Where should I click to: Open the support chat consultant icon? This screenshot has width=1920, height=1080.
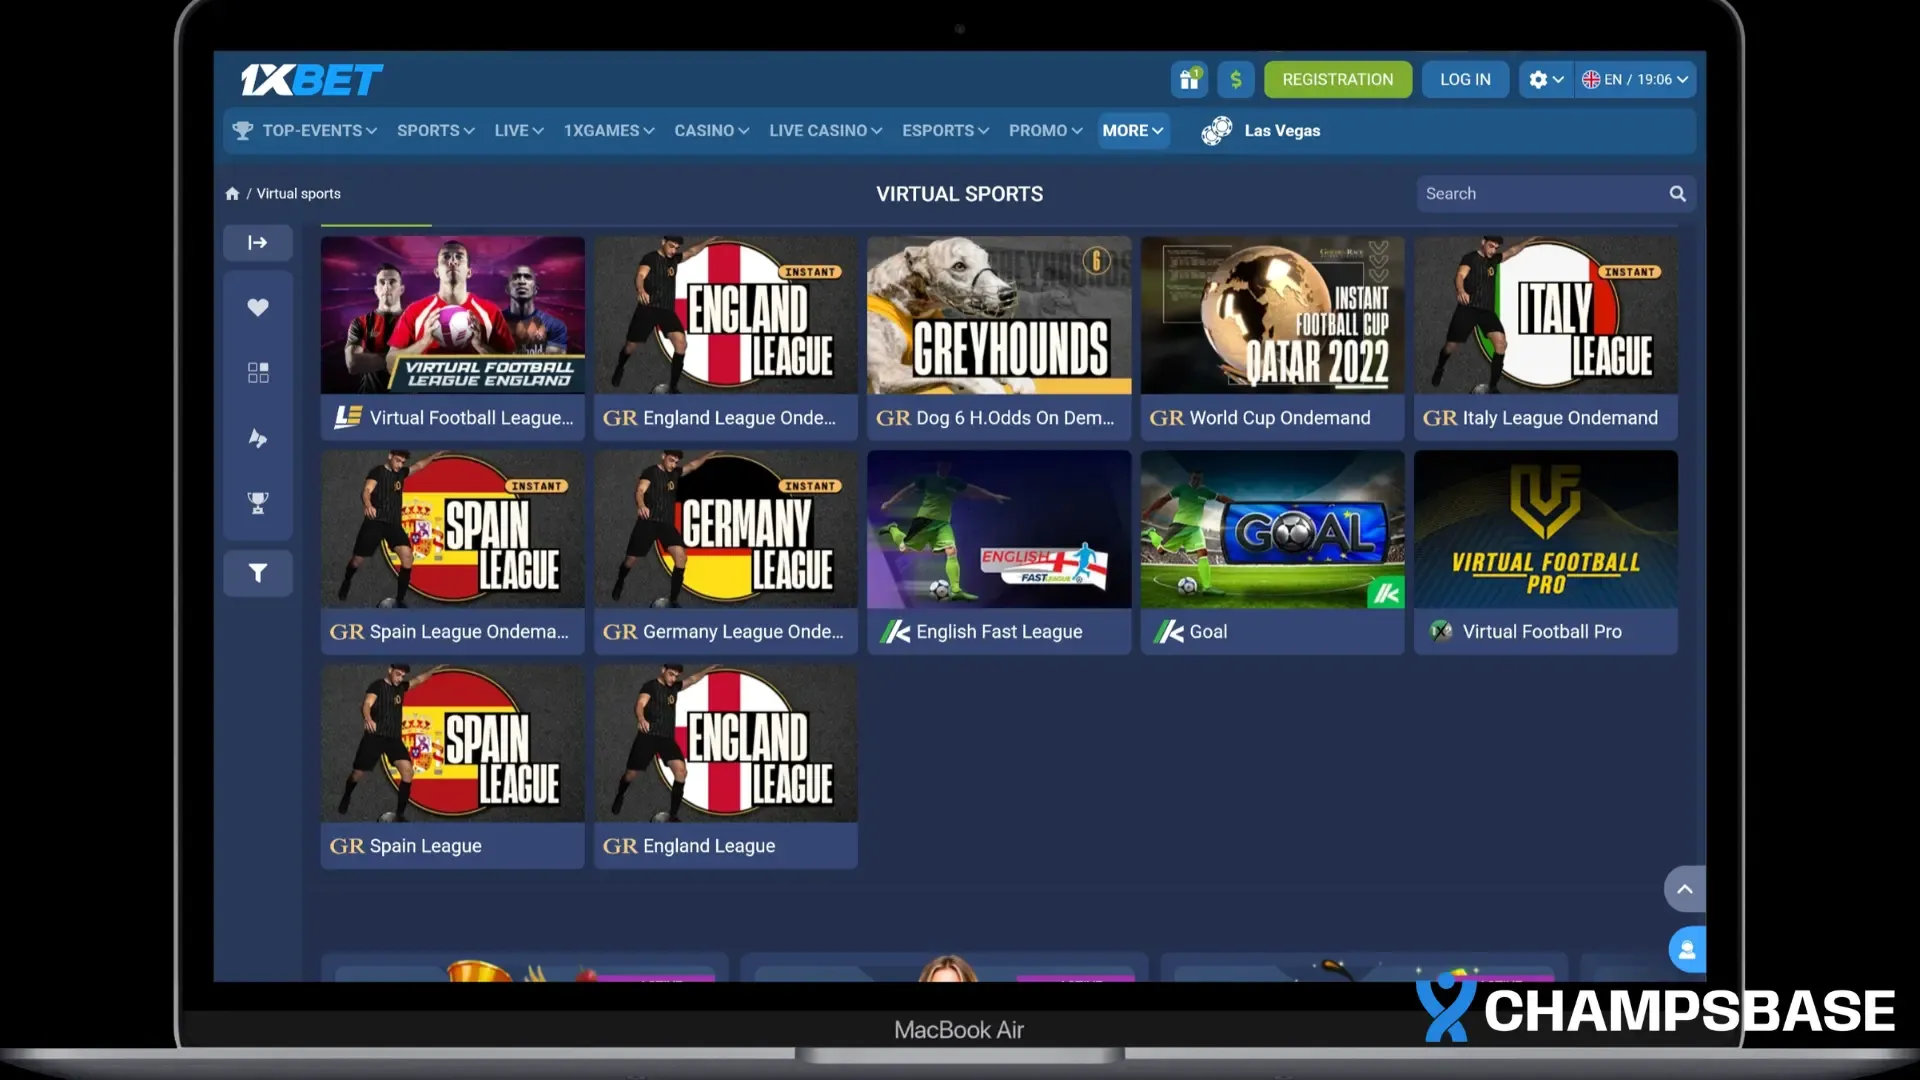pos(1687,950)
